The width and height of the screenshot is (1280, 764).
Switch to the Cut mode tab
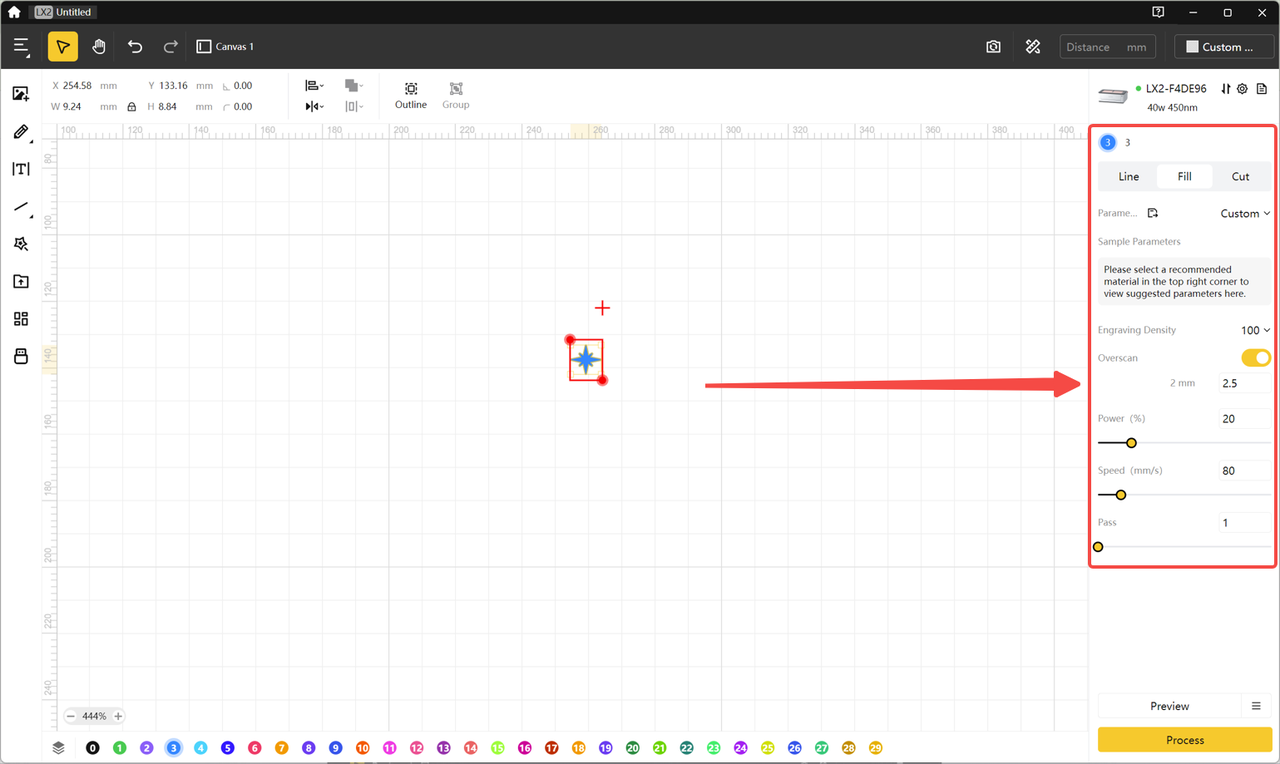[1240, 176]
